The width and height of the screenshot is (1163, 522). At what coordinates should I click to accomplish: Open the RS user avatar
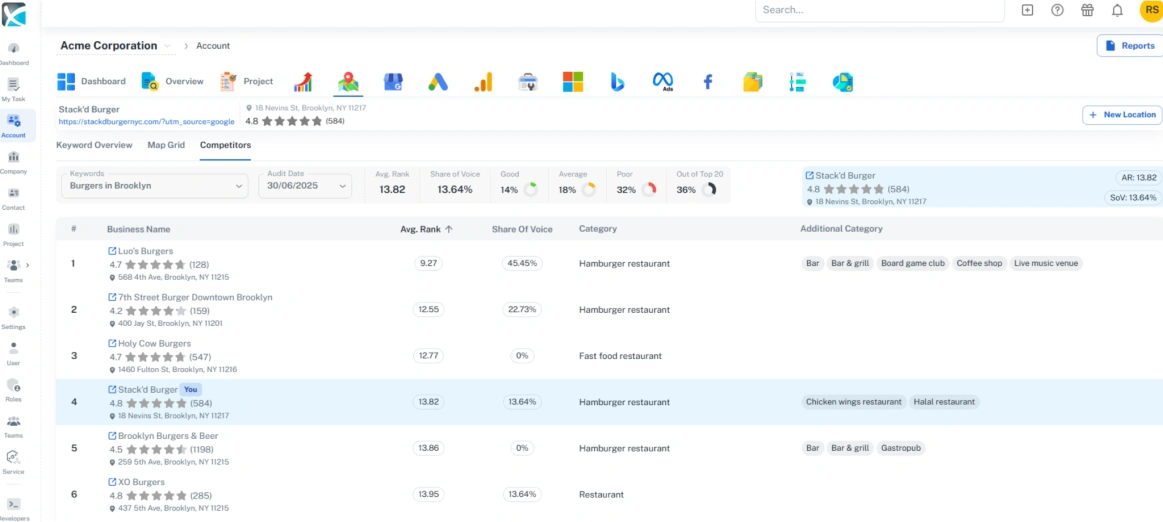[x=1150, y=10]
